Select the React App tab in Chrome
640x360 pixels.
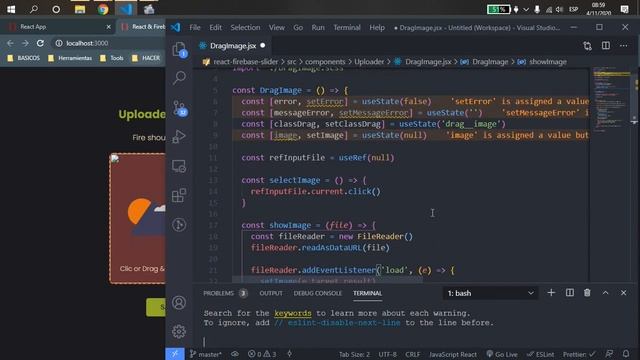pyautogui.click(x=57, y=27)
